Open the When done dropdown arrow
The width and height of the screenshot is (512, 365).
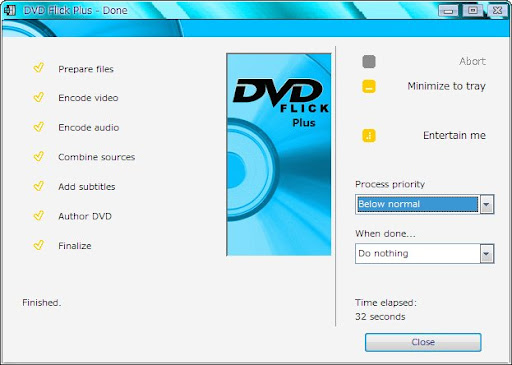(x=486, y=254)
